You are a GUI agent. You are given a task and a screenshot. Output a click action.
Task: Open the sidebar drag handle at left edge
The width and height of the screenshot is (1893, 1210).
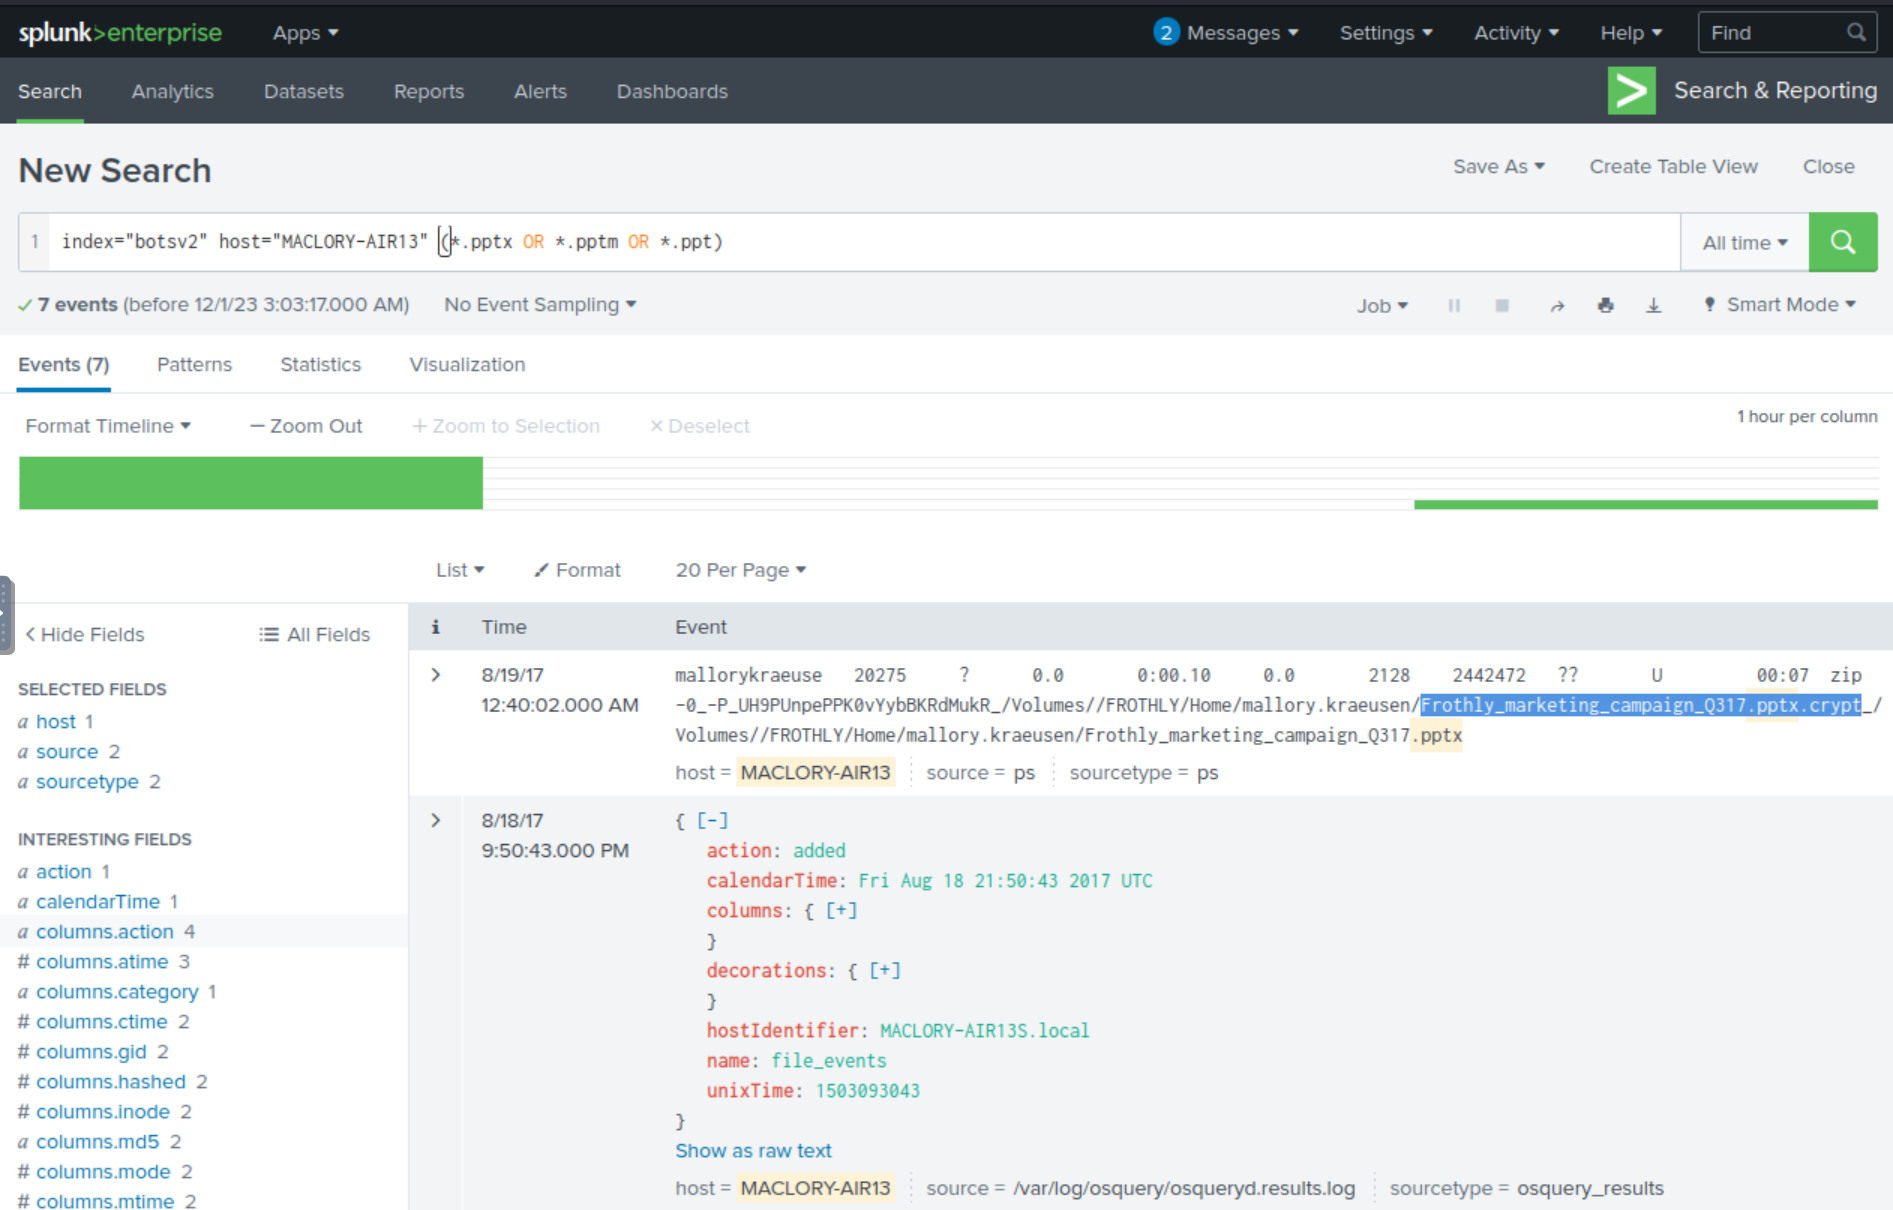coord(6,614)
